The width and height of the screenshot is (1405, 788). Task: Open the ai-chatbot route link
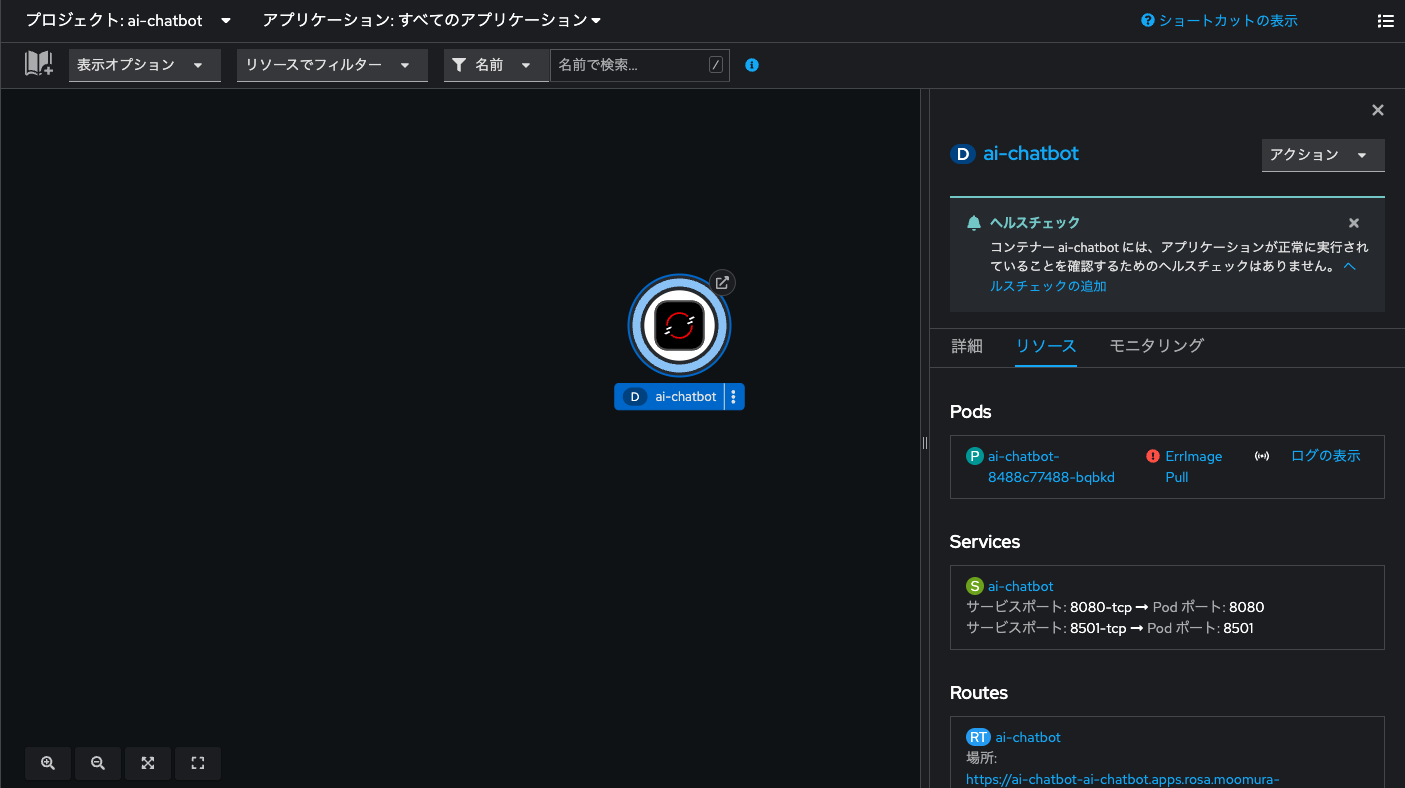[1028, 737]
